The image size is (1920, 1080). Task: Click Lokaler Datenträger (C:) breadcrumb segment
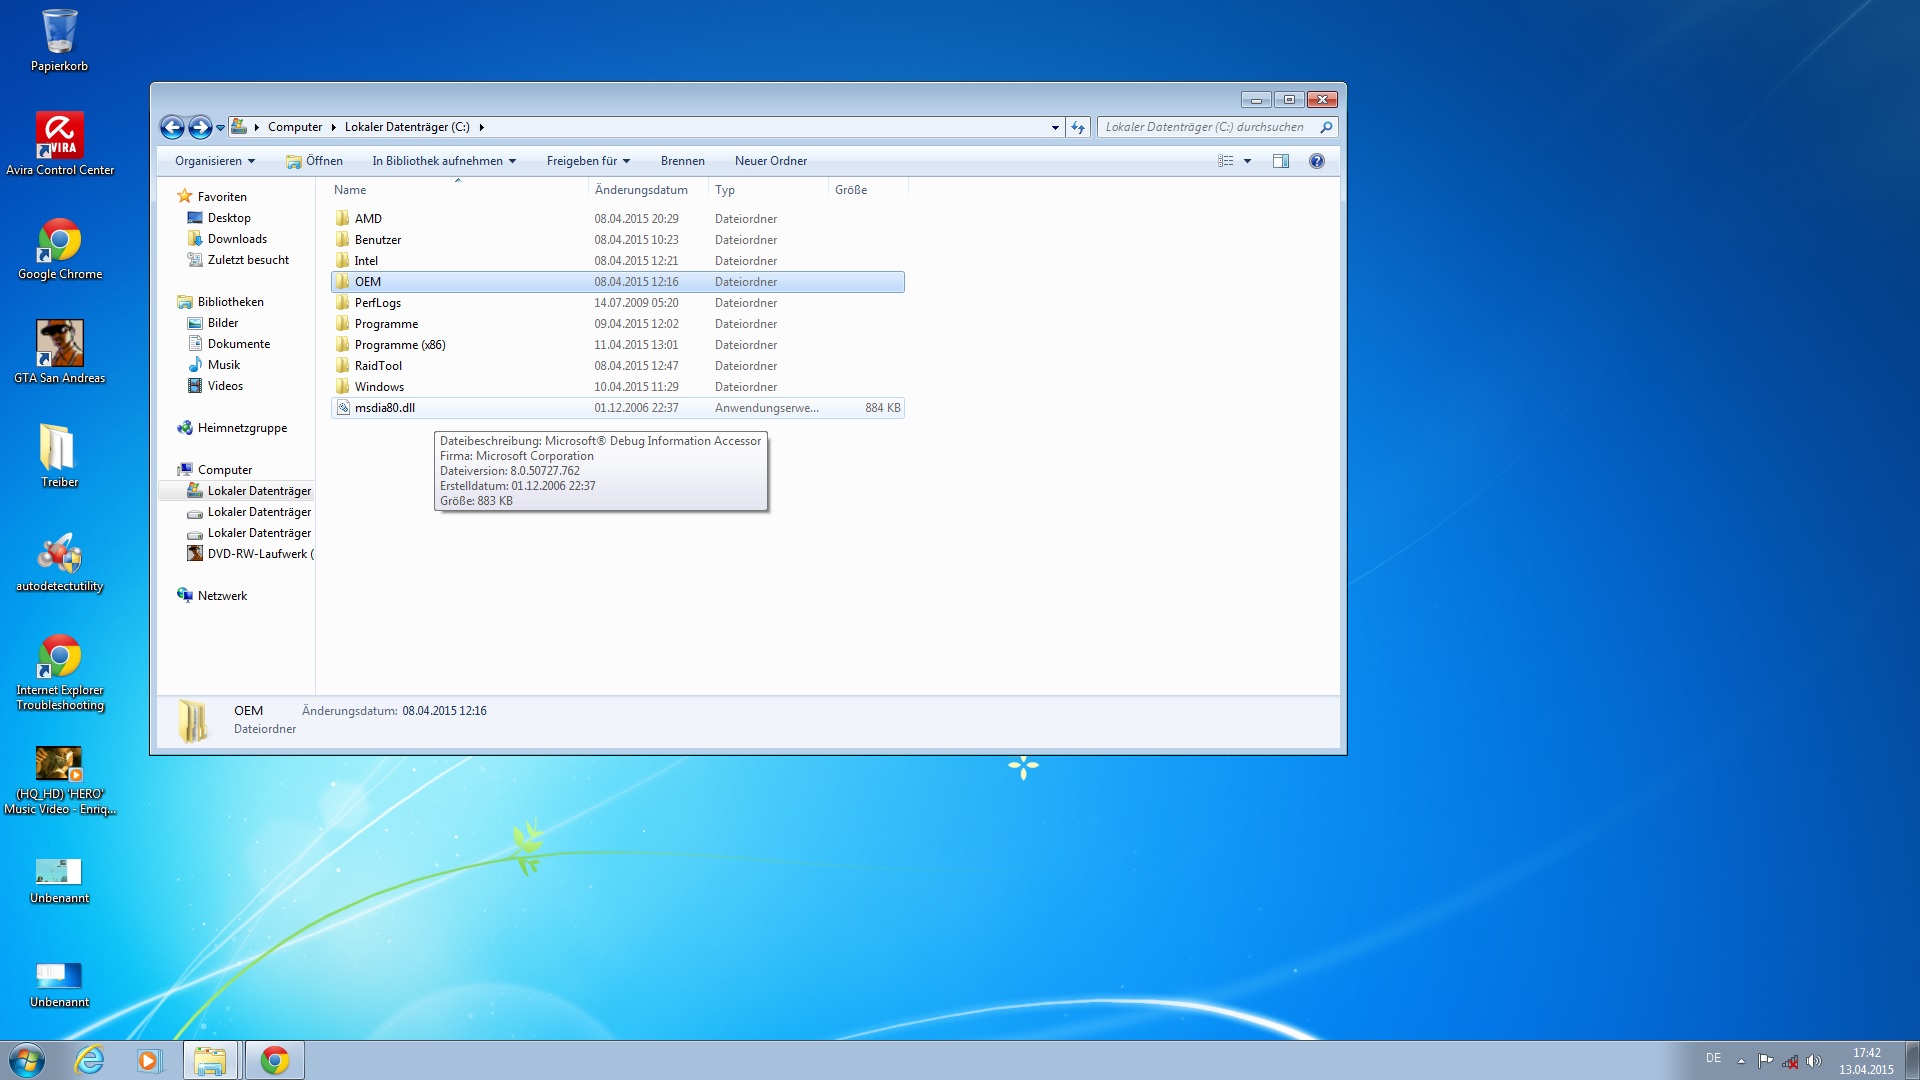[x=407, y=127]
